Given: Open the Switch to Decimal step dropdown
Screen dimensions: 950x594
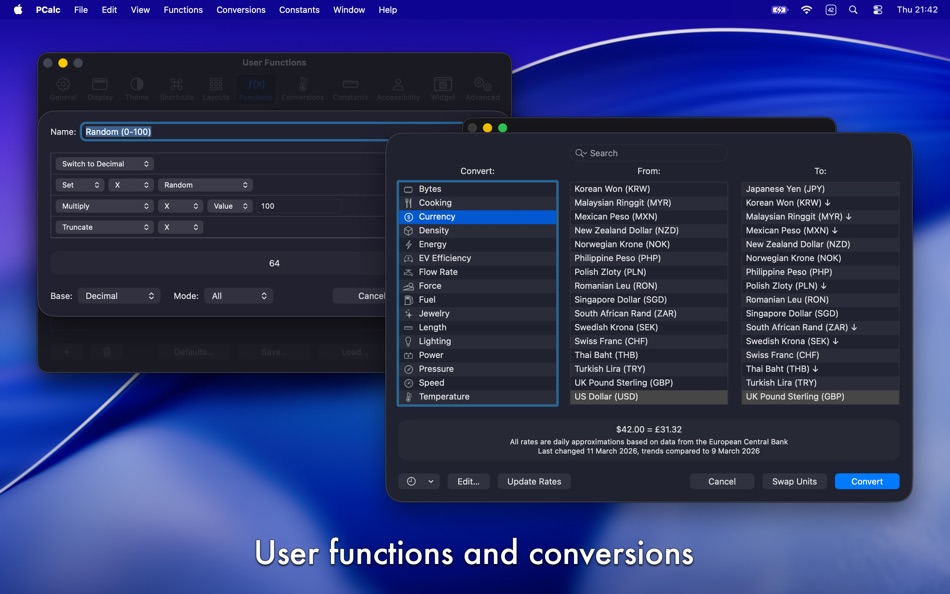Looking at the screenshot, I should pyautogui.click(x=106, y=163).
